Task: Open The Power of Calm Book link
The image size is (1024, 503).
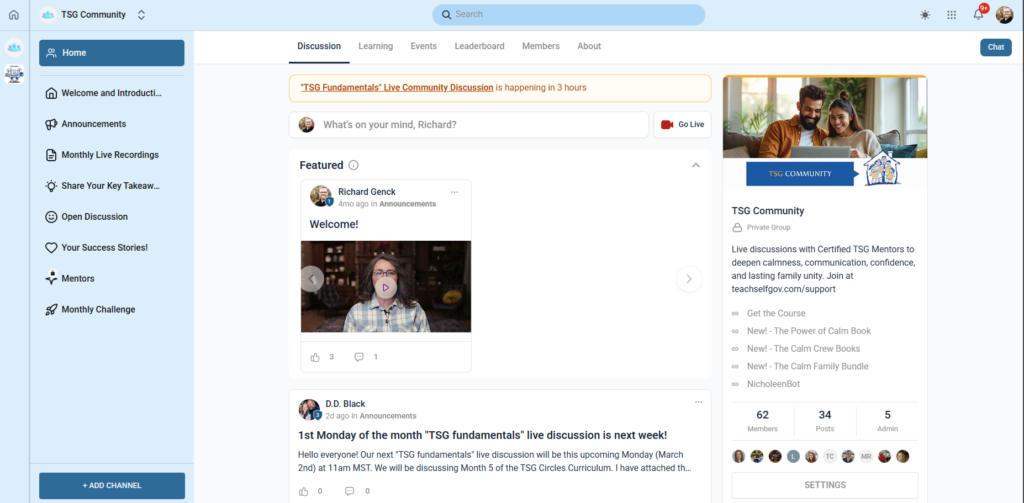Action: 809,331
